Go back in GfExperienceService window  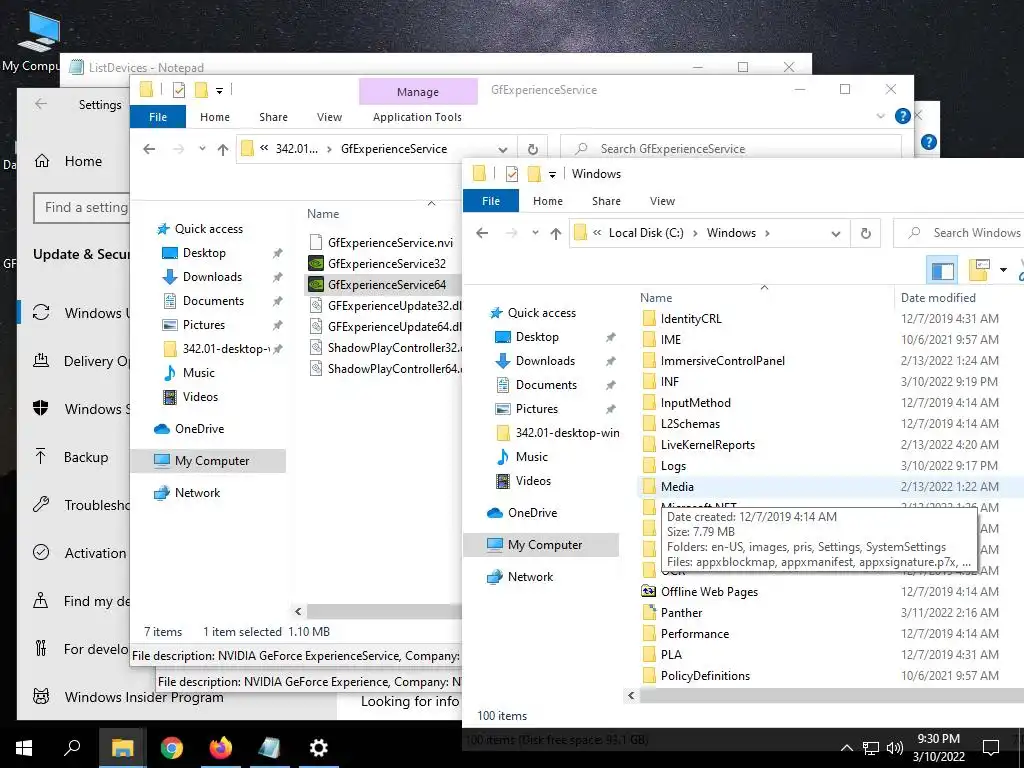[149, 149]
